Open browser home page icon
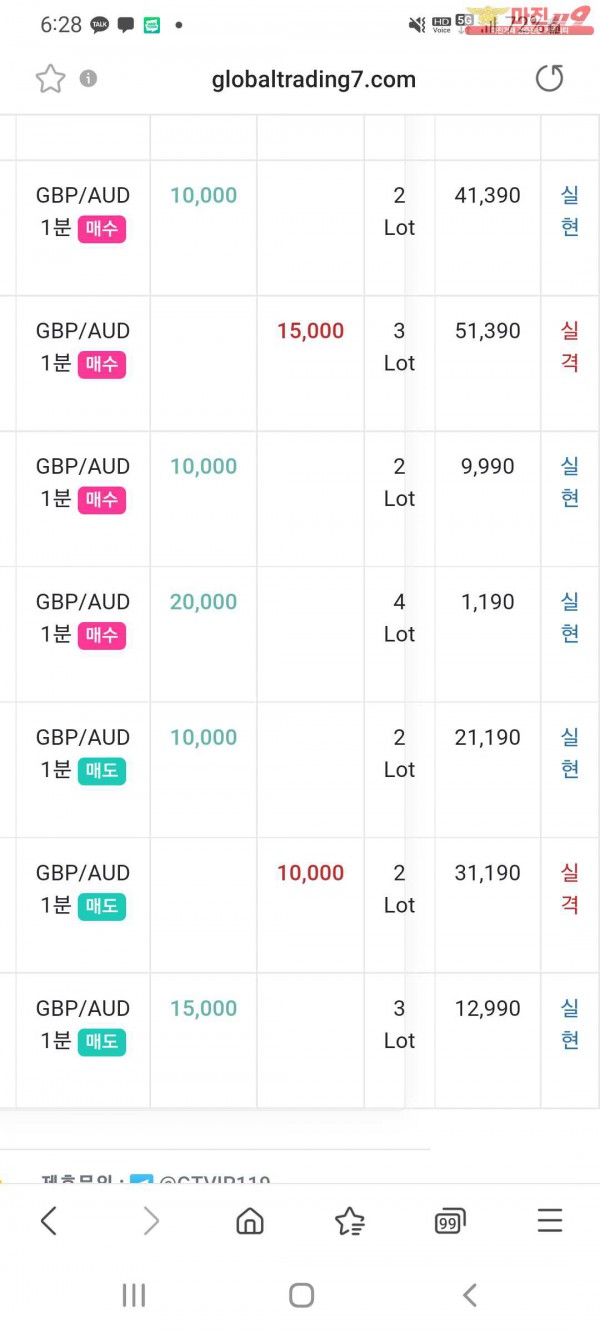Screen dimensions: 600x1333 point(250,1221)
